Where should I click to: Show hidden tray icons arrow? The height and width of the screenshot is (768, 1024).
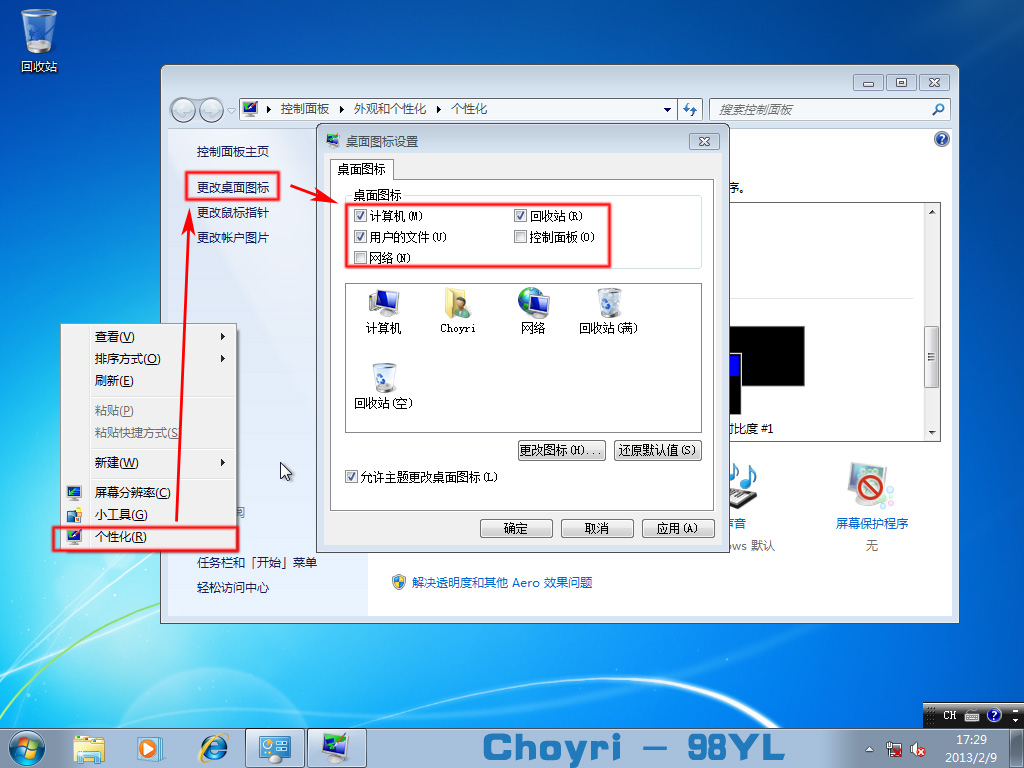coord(869,749)
